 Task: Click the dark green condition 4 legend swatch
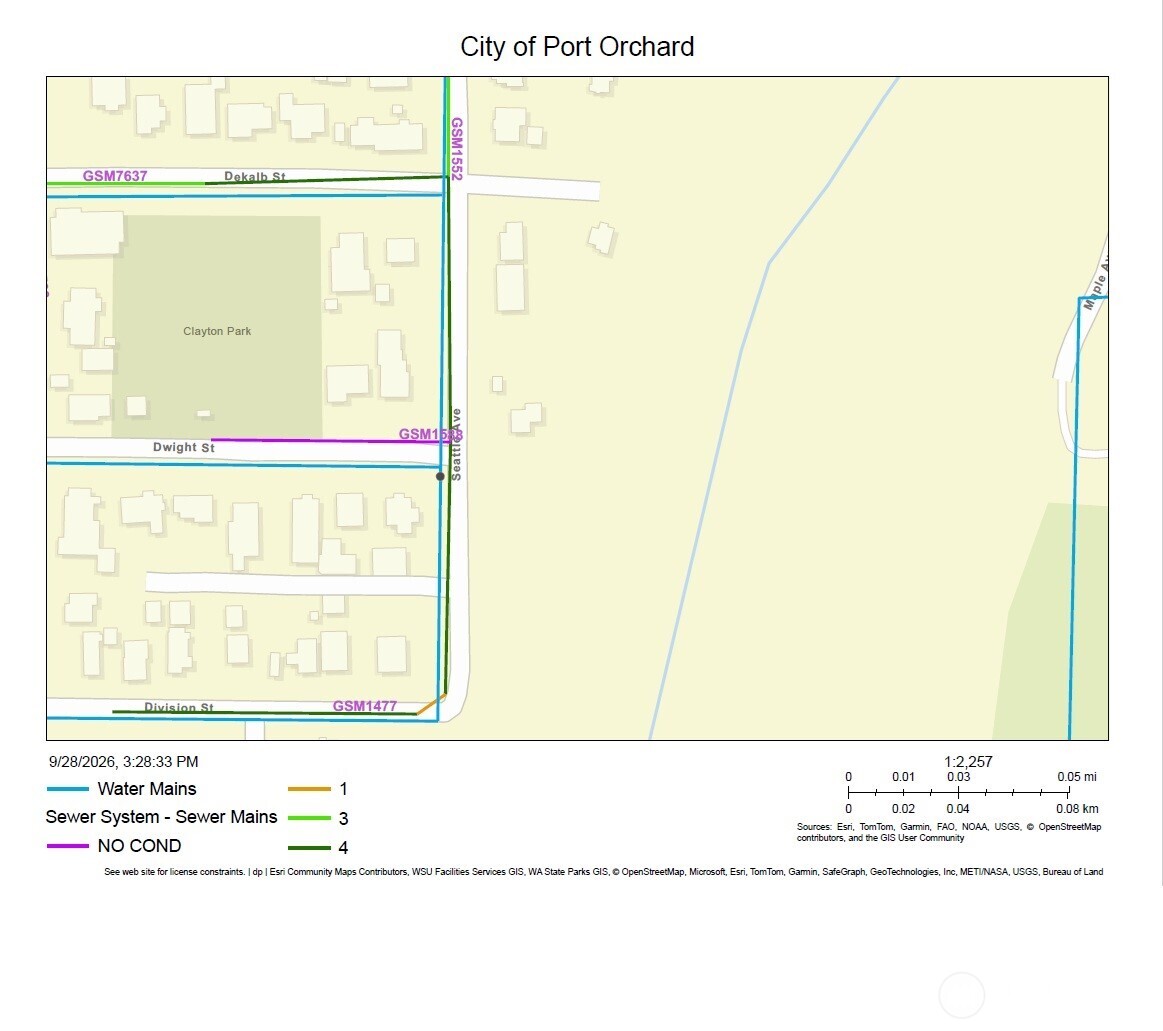309,847
